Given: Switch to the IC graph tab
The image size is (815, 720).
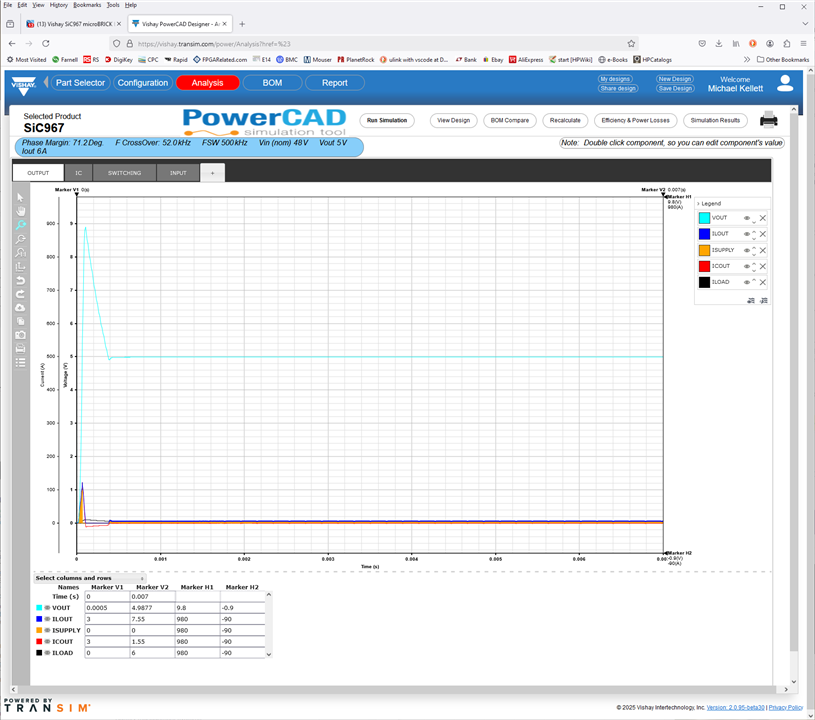Looking at the screenshot, I should 78,173.
